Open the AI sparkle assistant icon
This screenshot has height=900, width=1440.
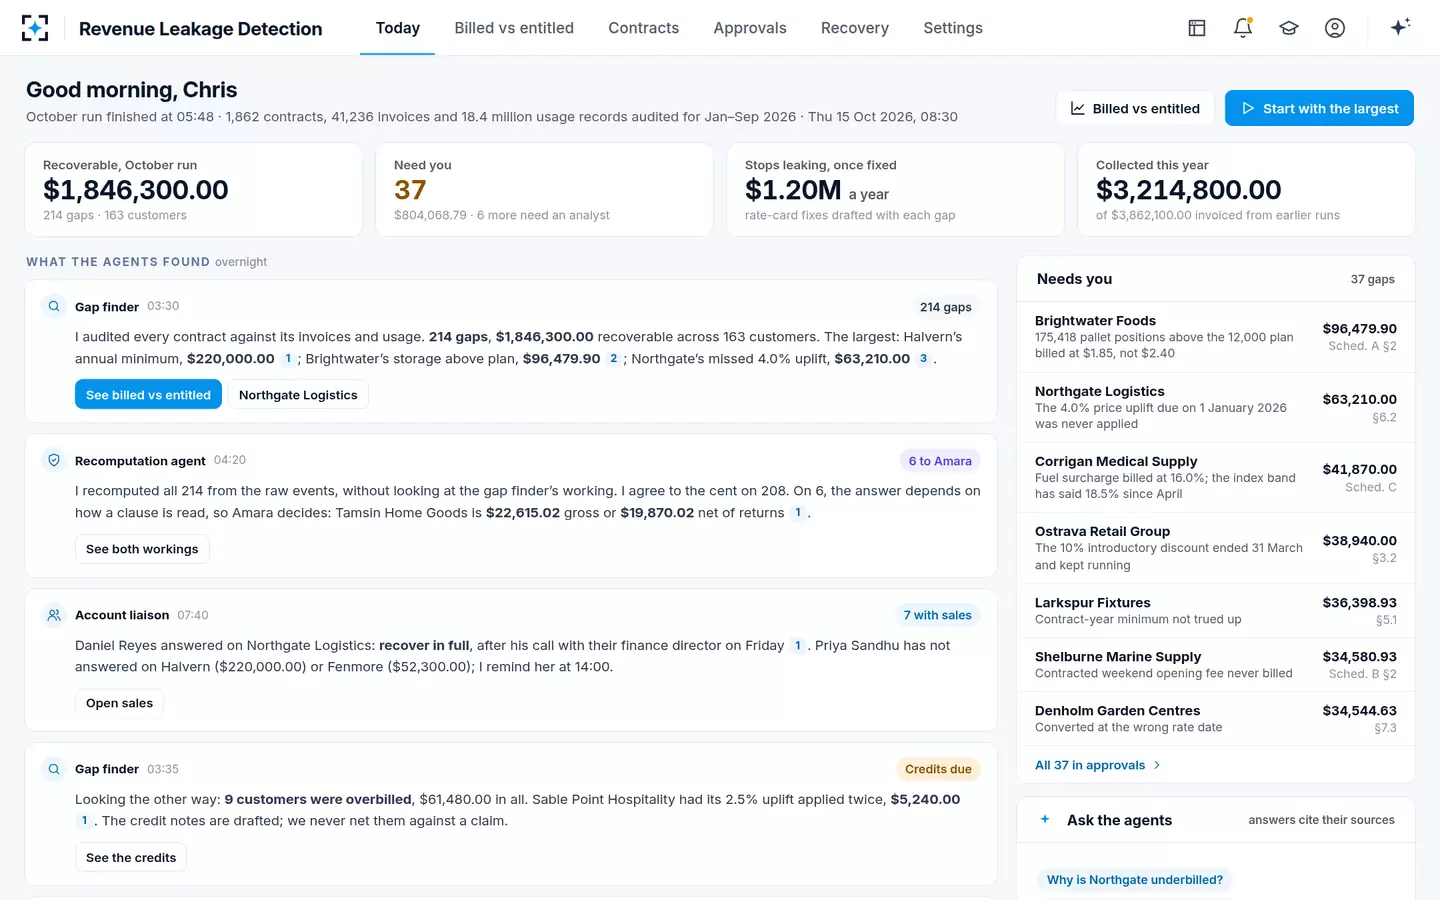(1400, 27)
